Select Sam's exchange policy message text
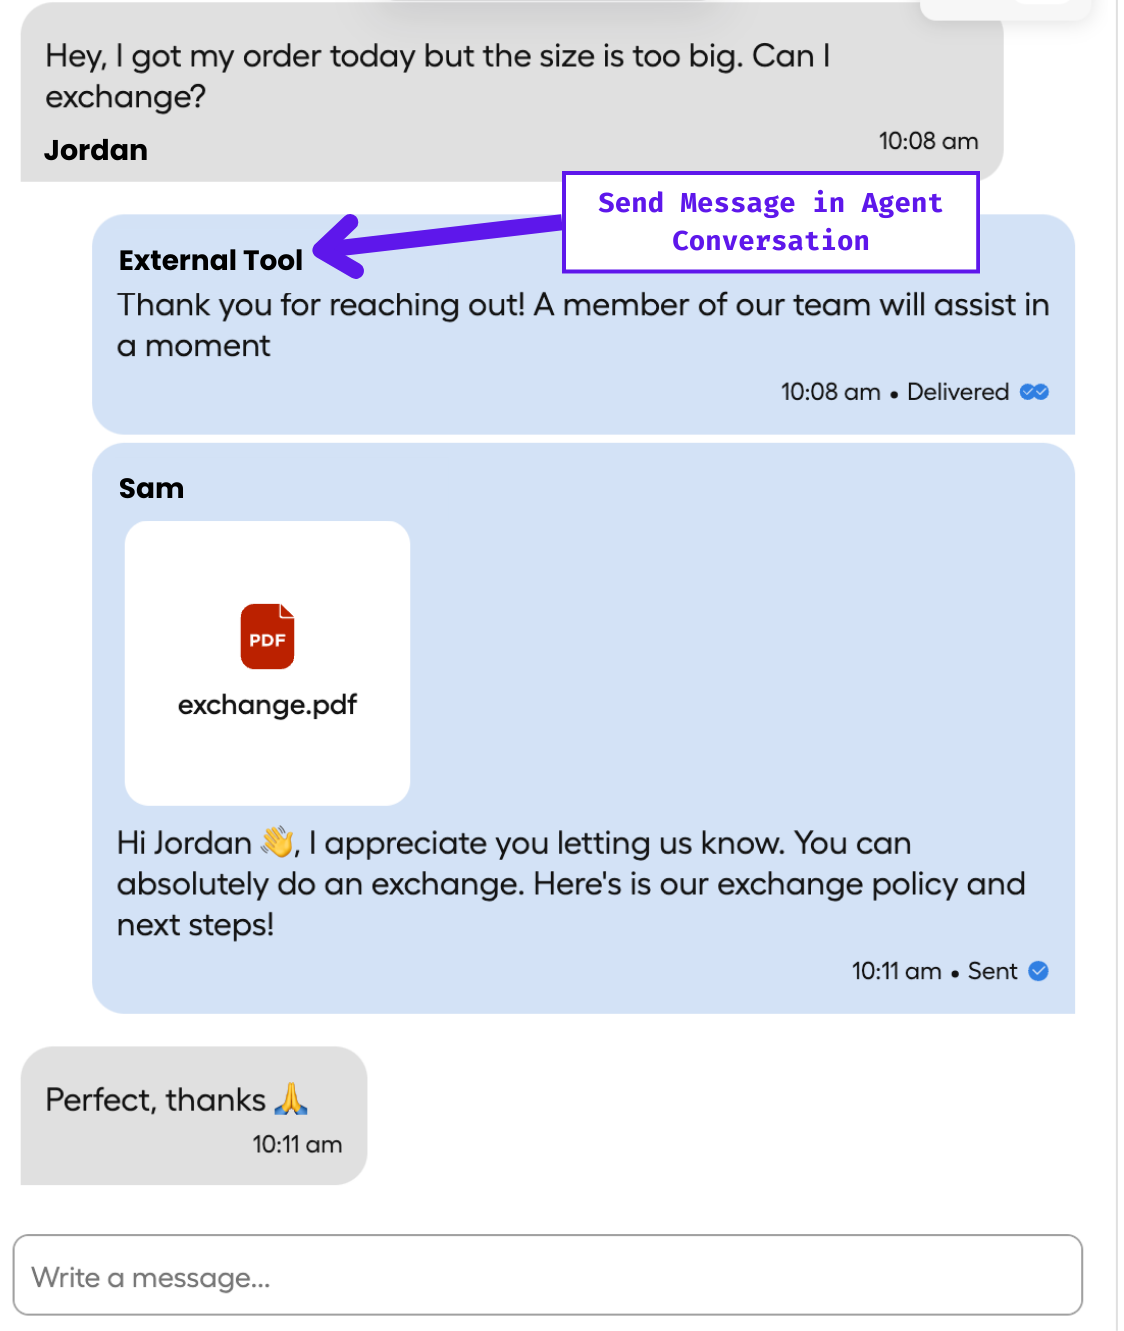 [x=571, y=884]
